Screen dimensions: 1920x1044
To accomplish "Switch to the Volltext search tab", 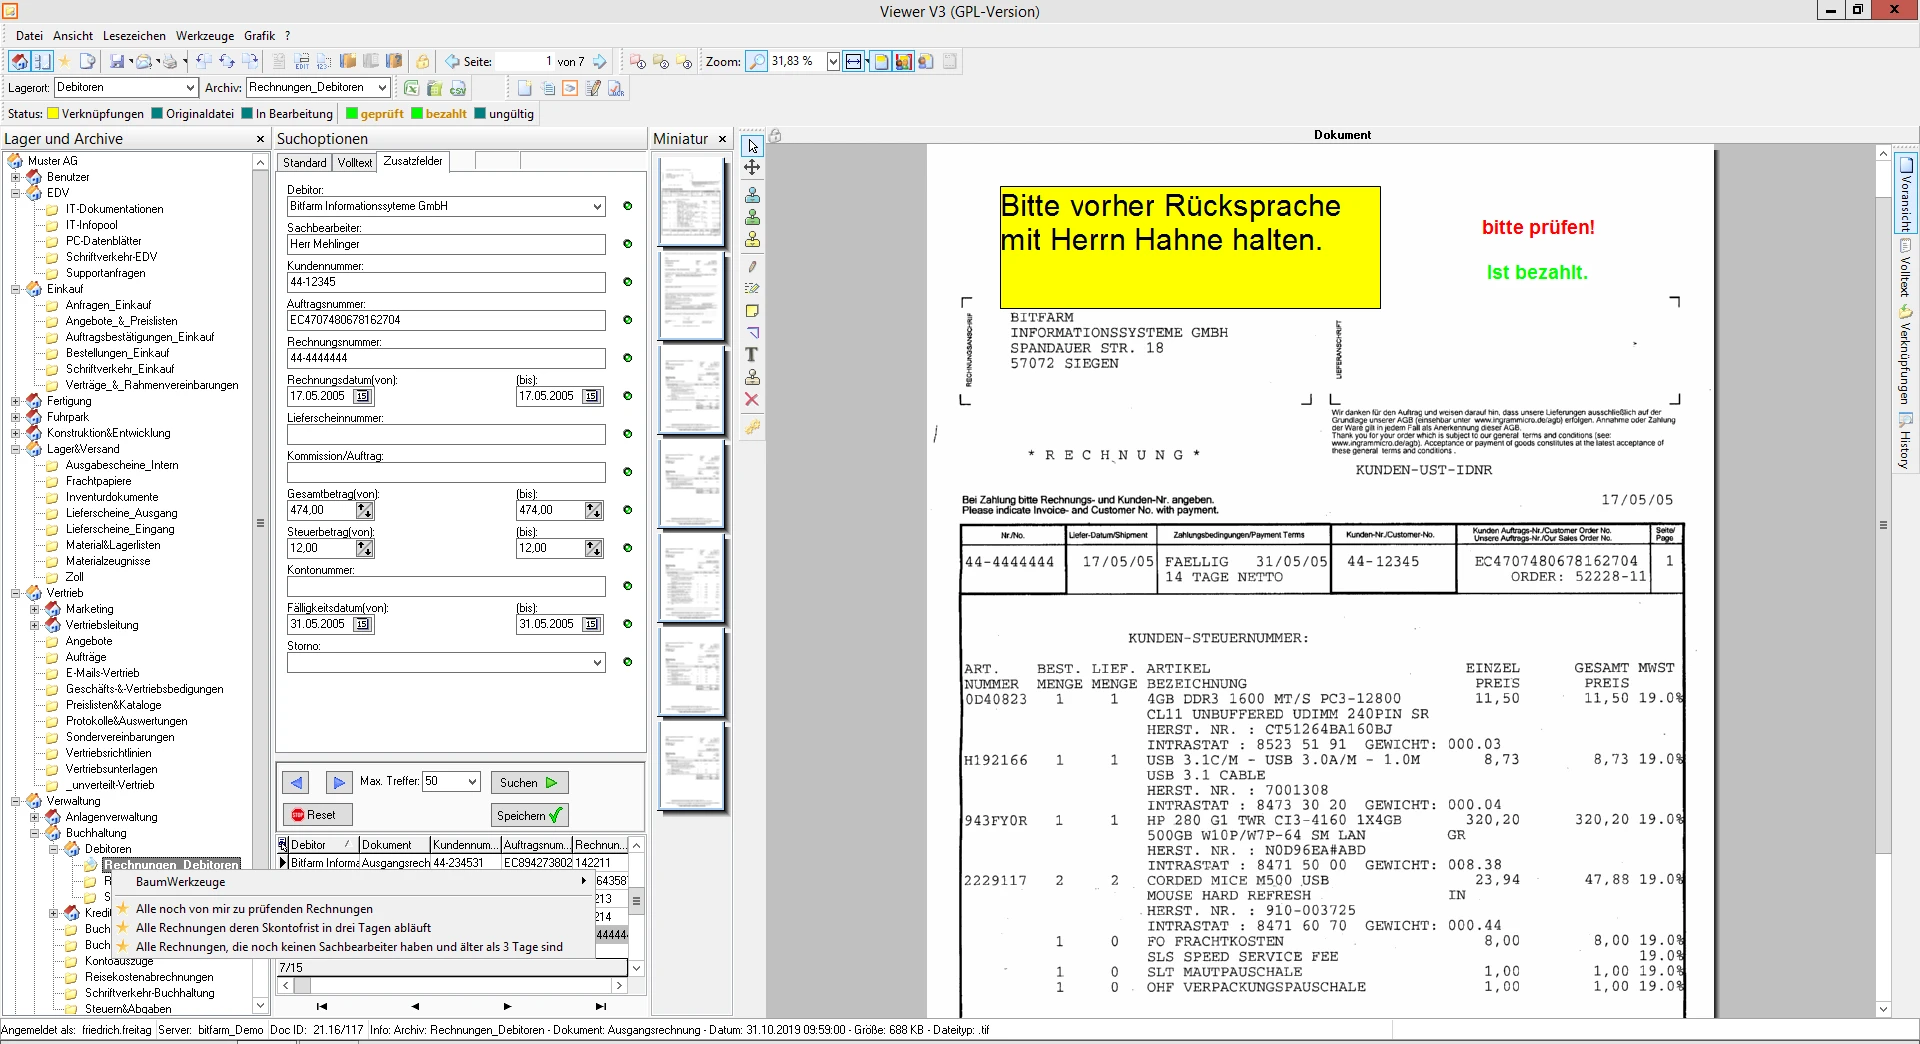I will click(x=354, y=163).
